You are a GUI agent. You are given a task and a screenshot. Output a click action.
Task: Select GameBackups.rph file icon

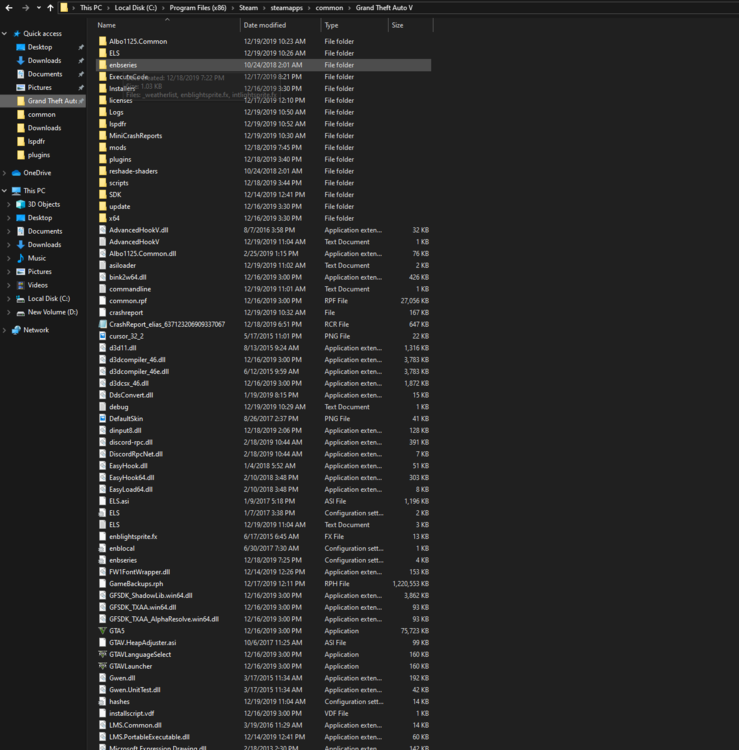102,584
